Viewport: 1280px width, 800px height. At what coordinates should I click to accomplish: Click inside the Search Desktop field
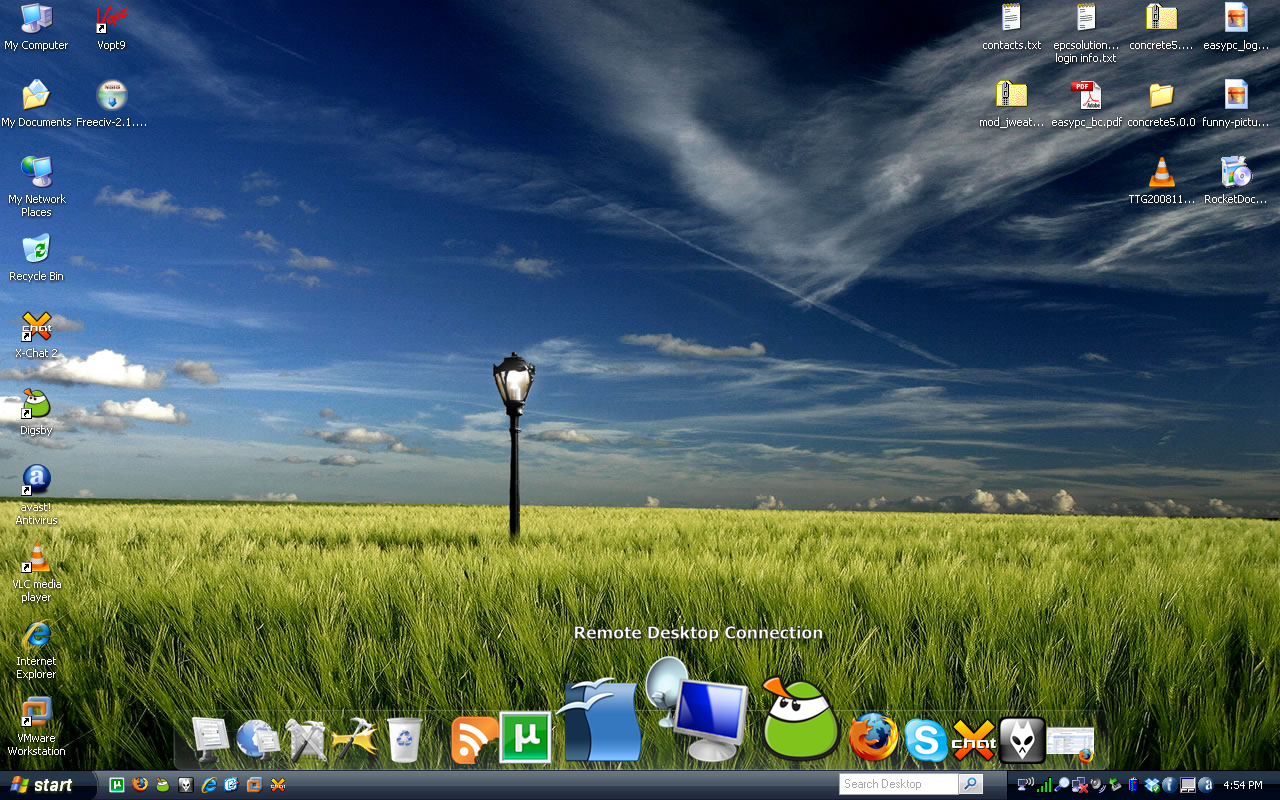(896, 784)
